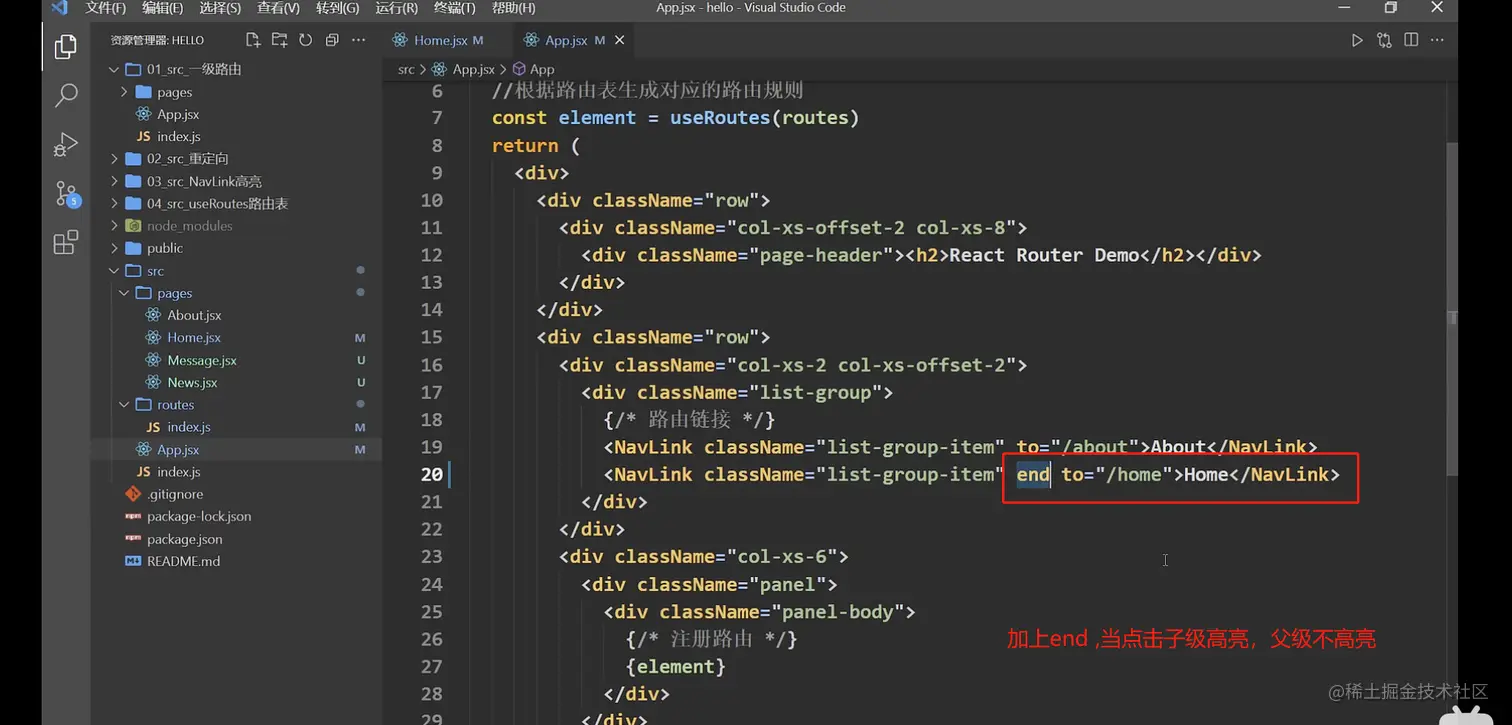This screenshot has height=725, width=1512.
Task: Collapse the routes folder
Action: 124,405
